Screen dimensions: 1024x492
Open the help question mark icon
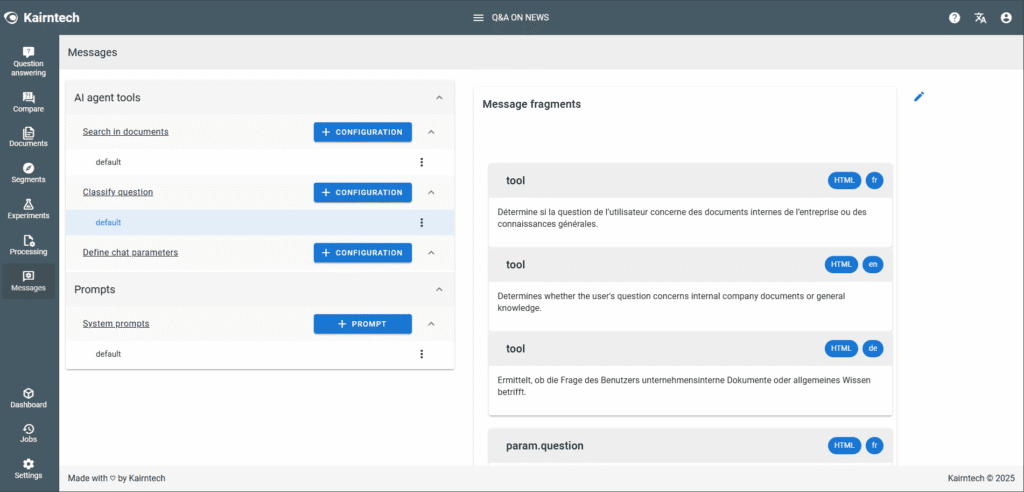coord(954,18)
